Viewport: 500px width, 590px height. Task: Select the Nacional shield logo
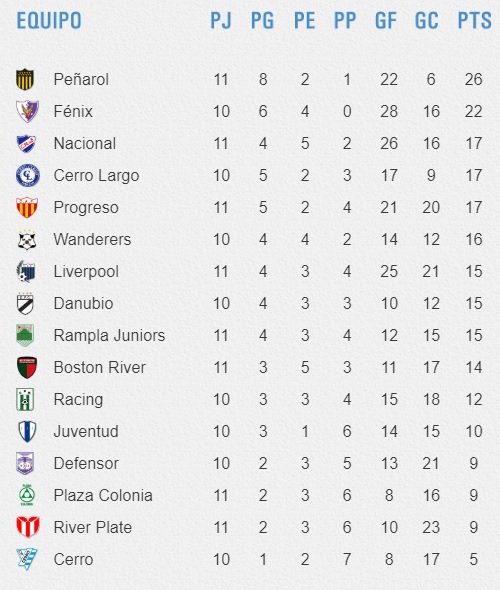[26, 143]
